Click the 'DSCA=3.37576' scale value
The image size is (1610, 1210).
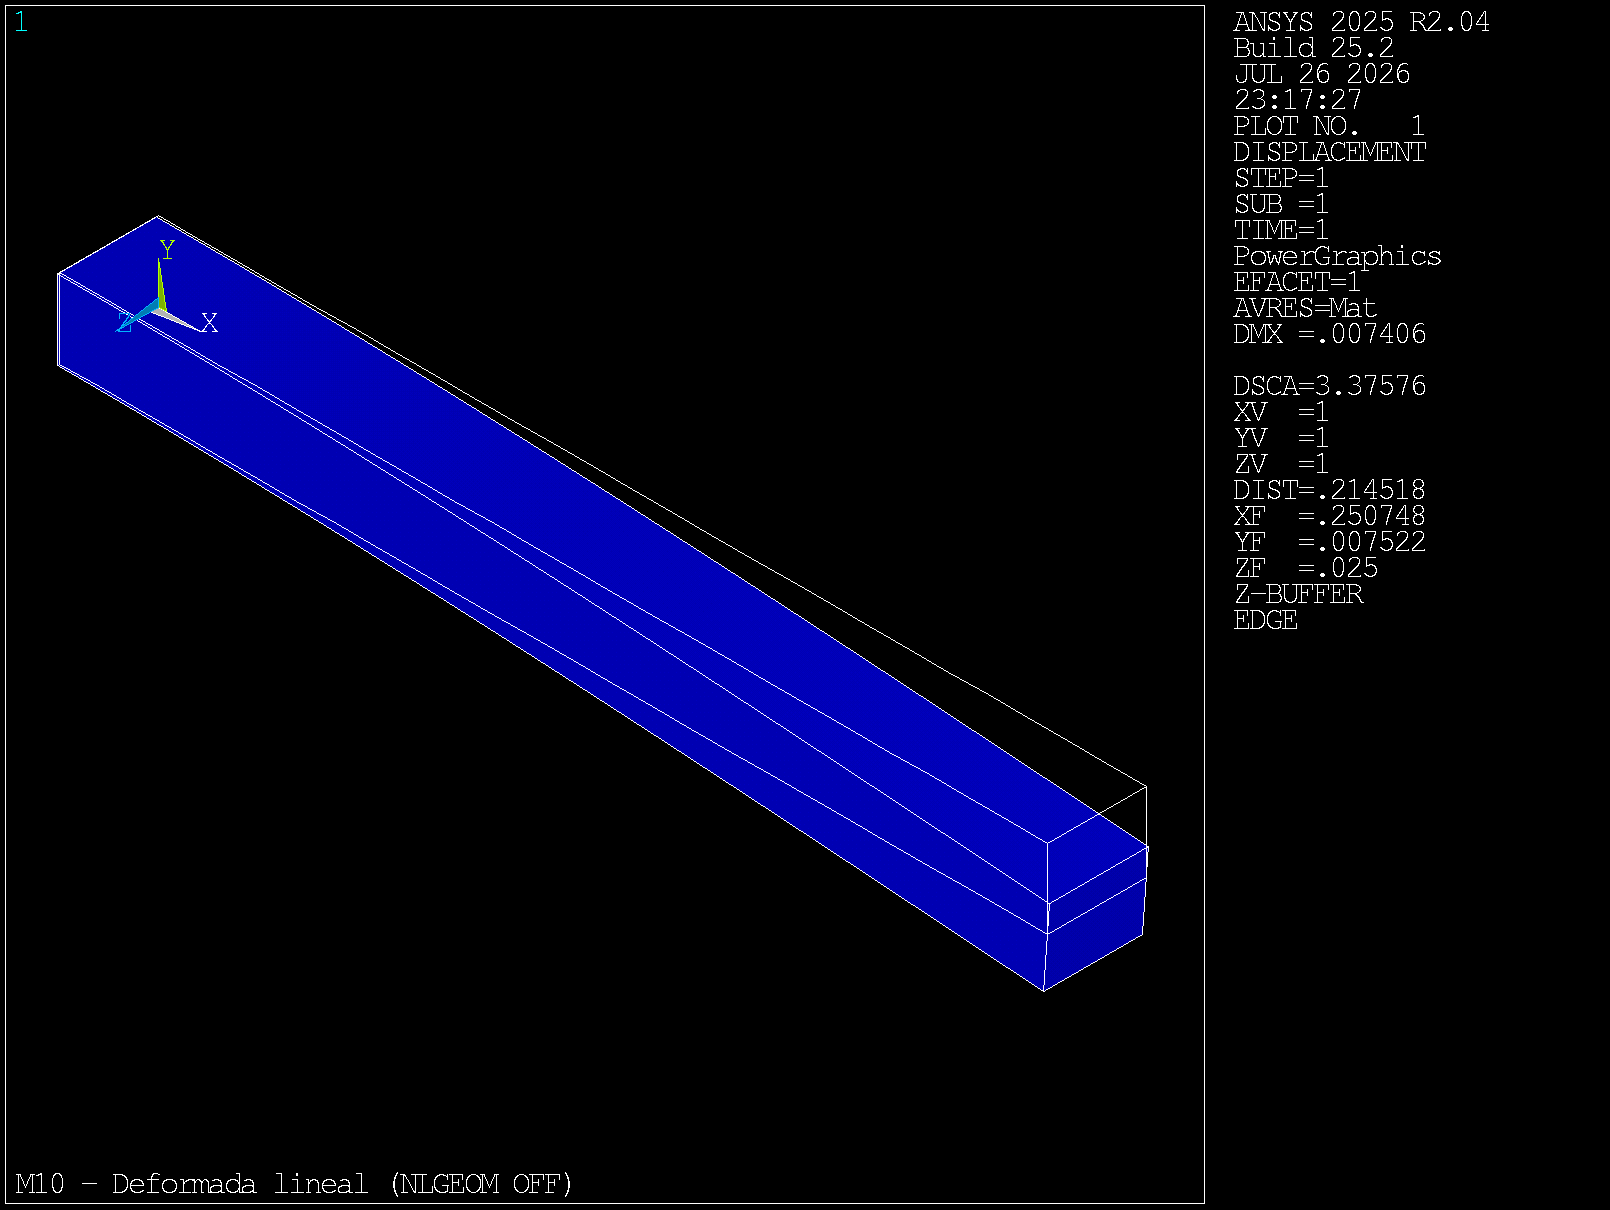[1329, 387]
